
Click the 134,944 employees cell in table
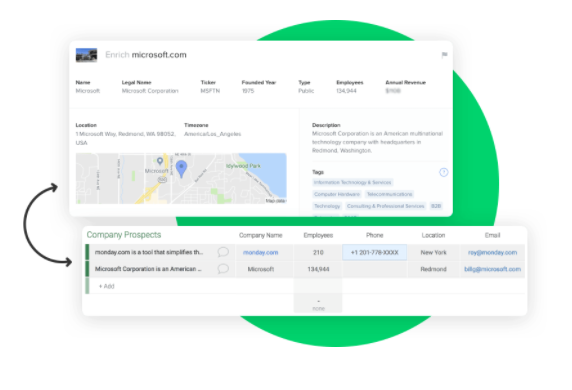318,269
